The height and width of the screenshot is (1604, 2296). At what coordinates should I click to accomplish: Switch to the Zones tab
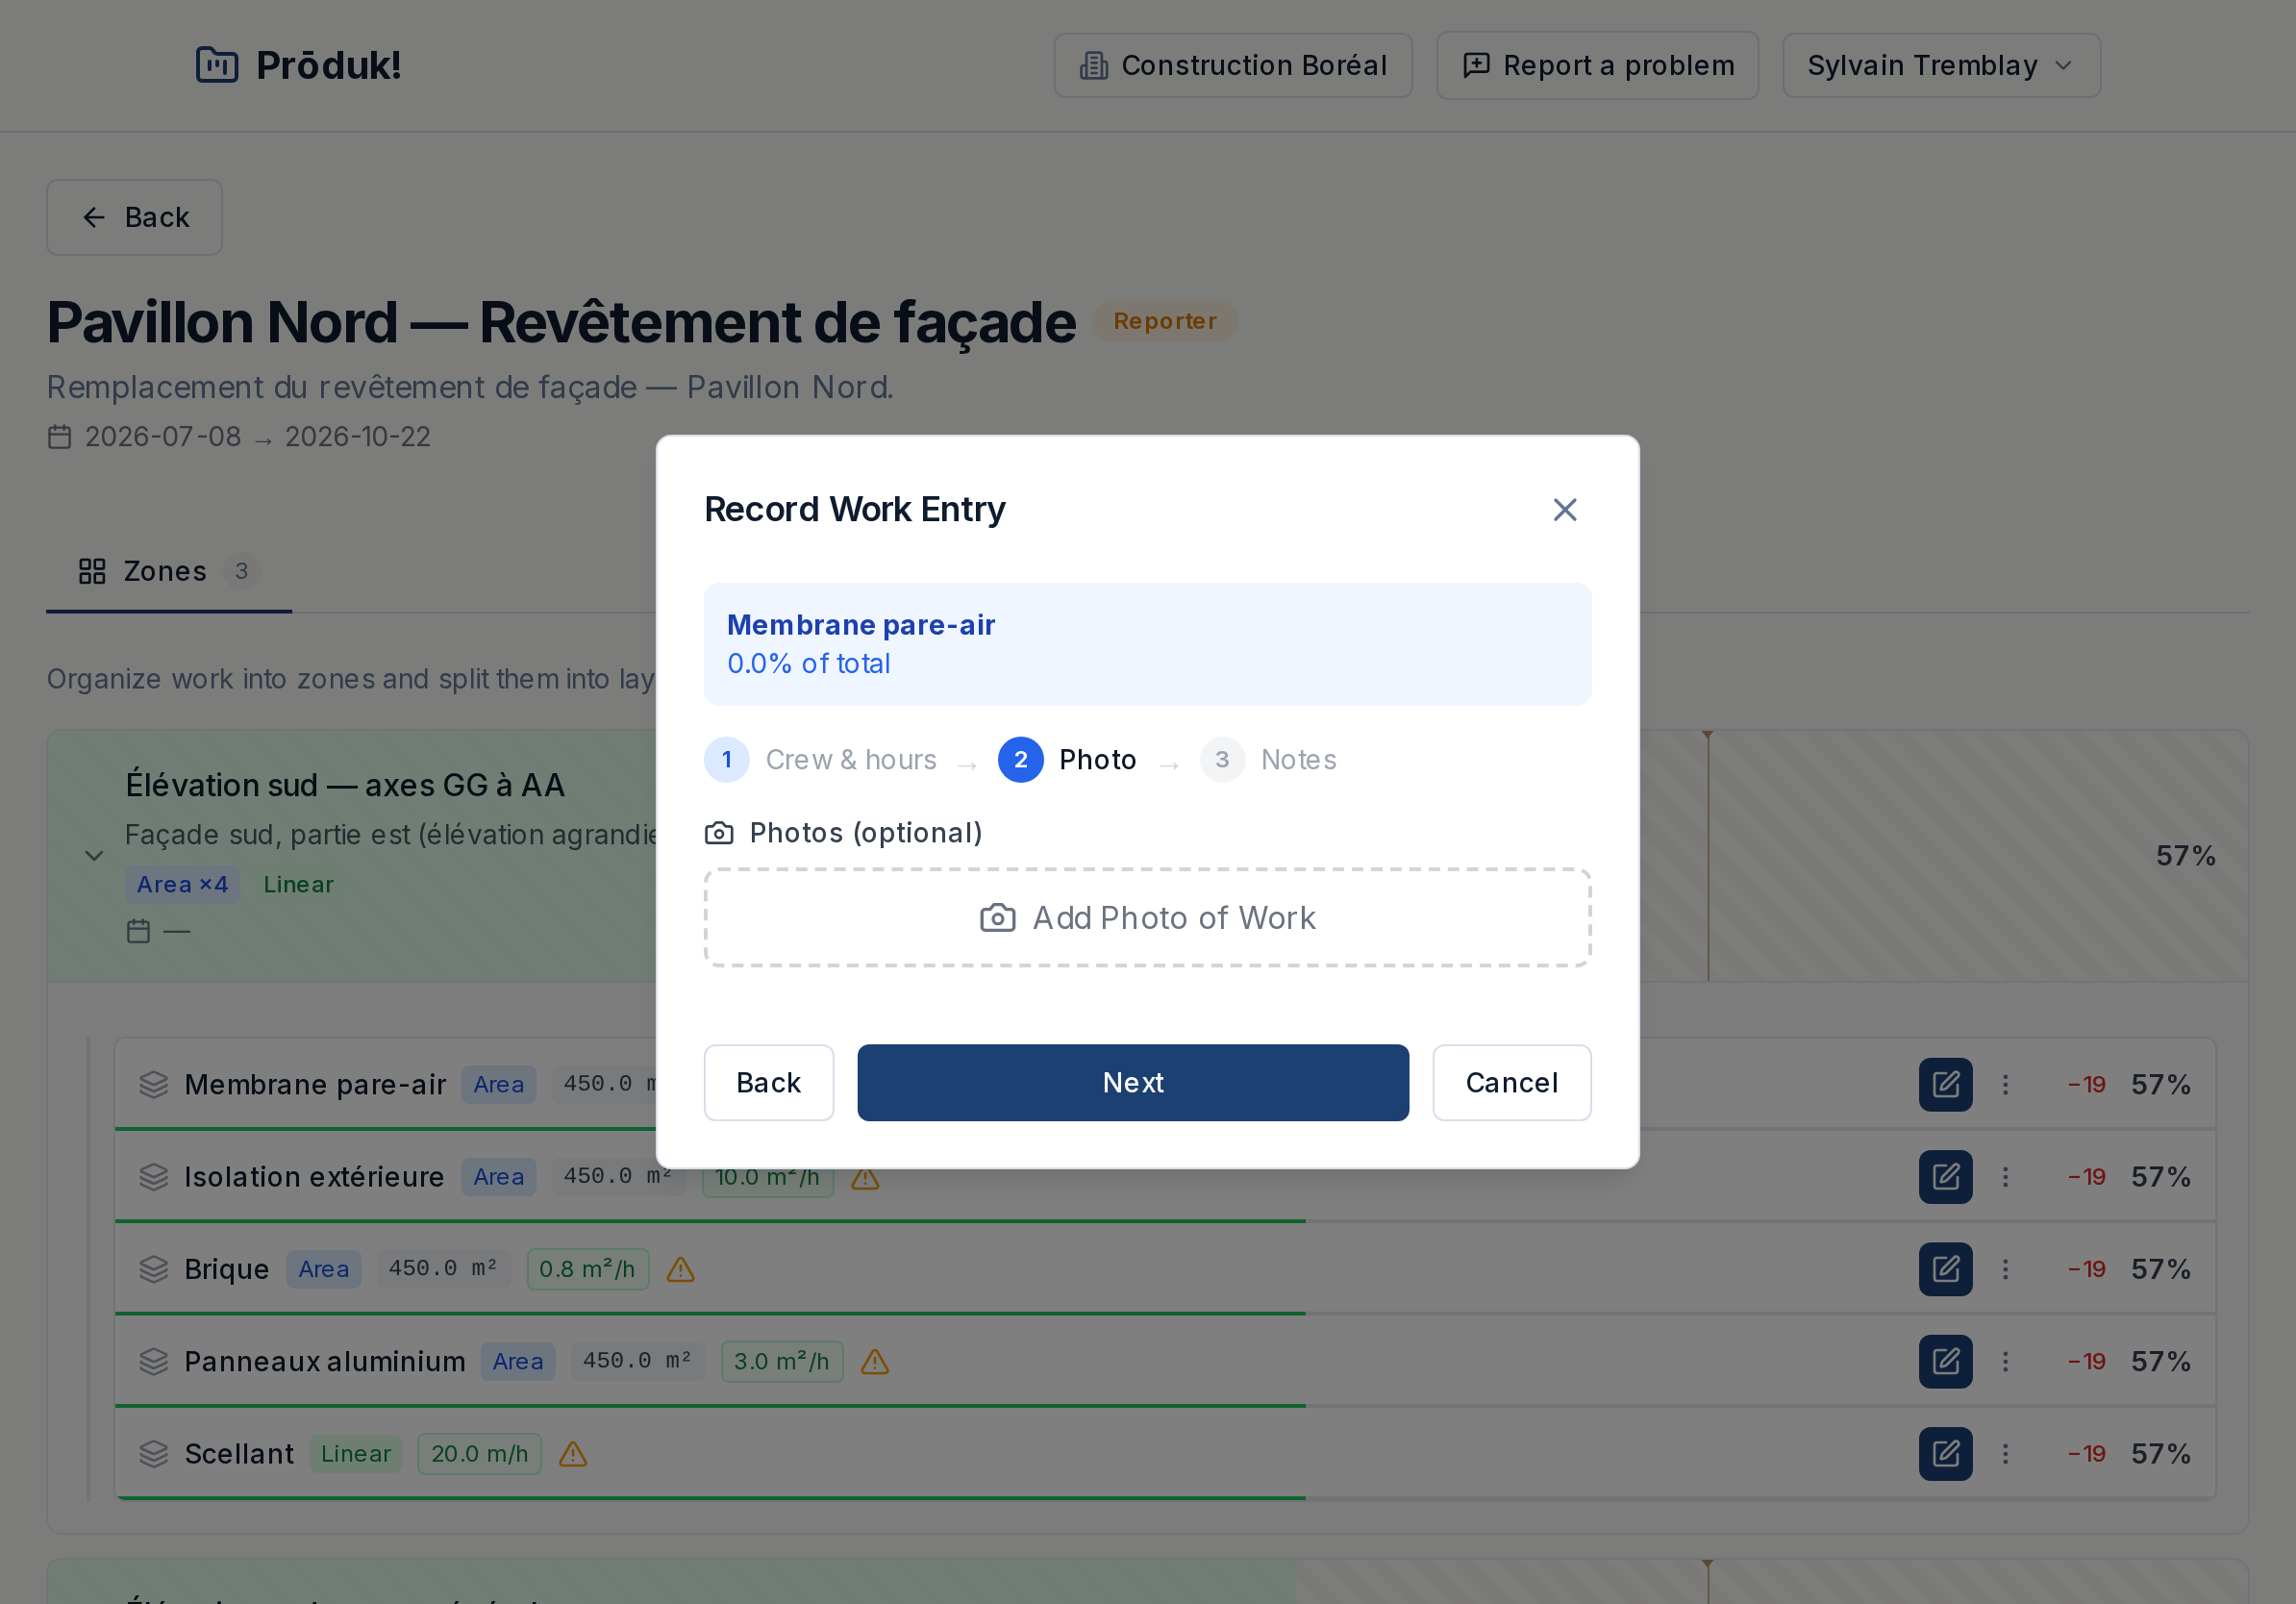[169, 571]
